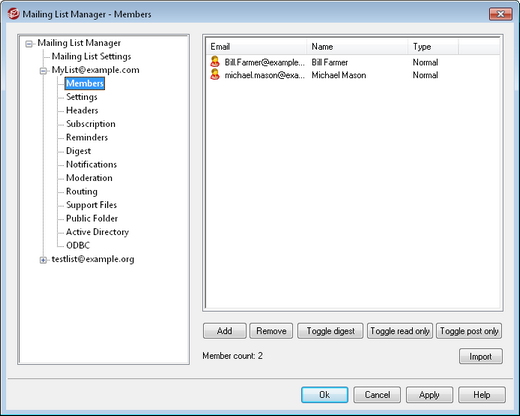Collapse the MyList@example.com tree node
The image size is (520, 416).
43,71
